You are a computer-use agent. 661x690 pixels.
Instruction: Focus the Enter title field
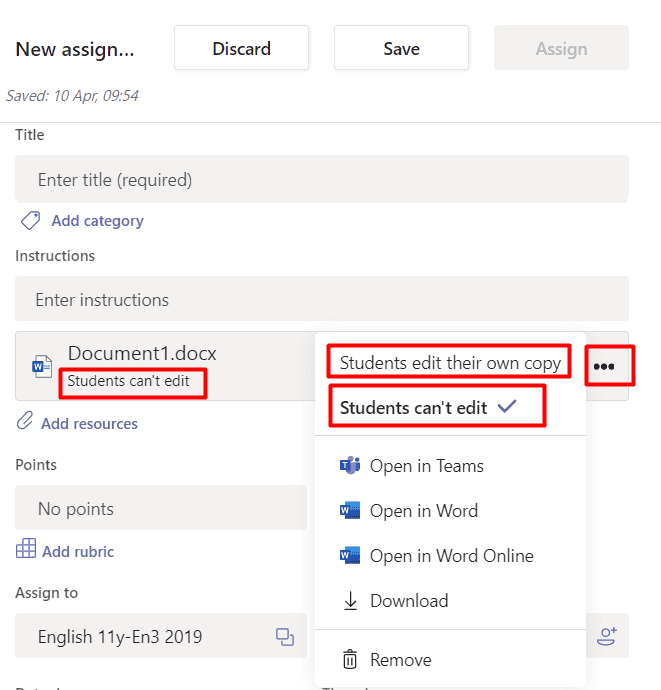322,179
